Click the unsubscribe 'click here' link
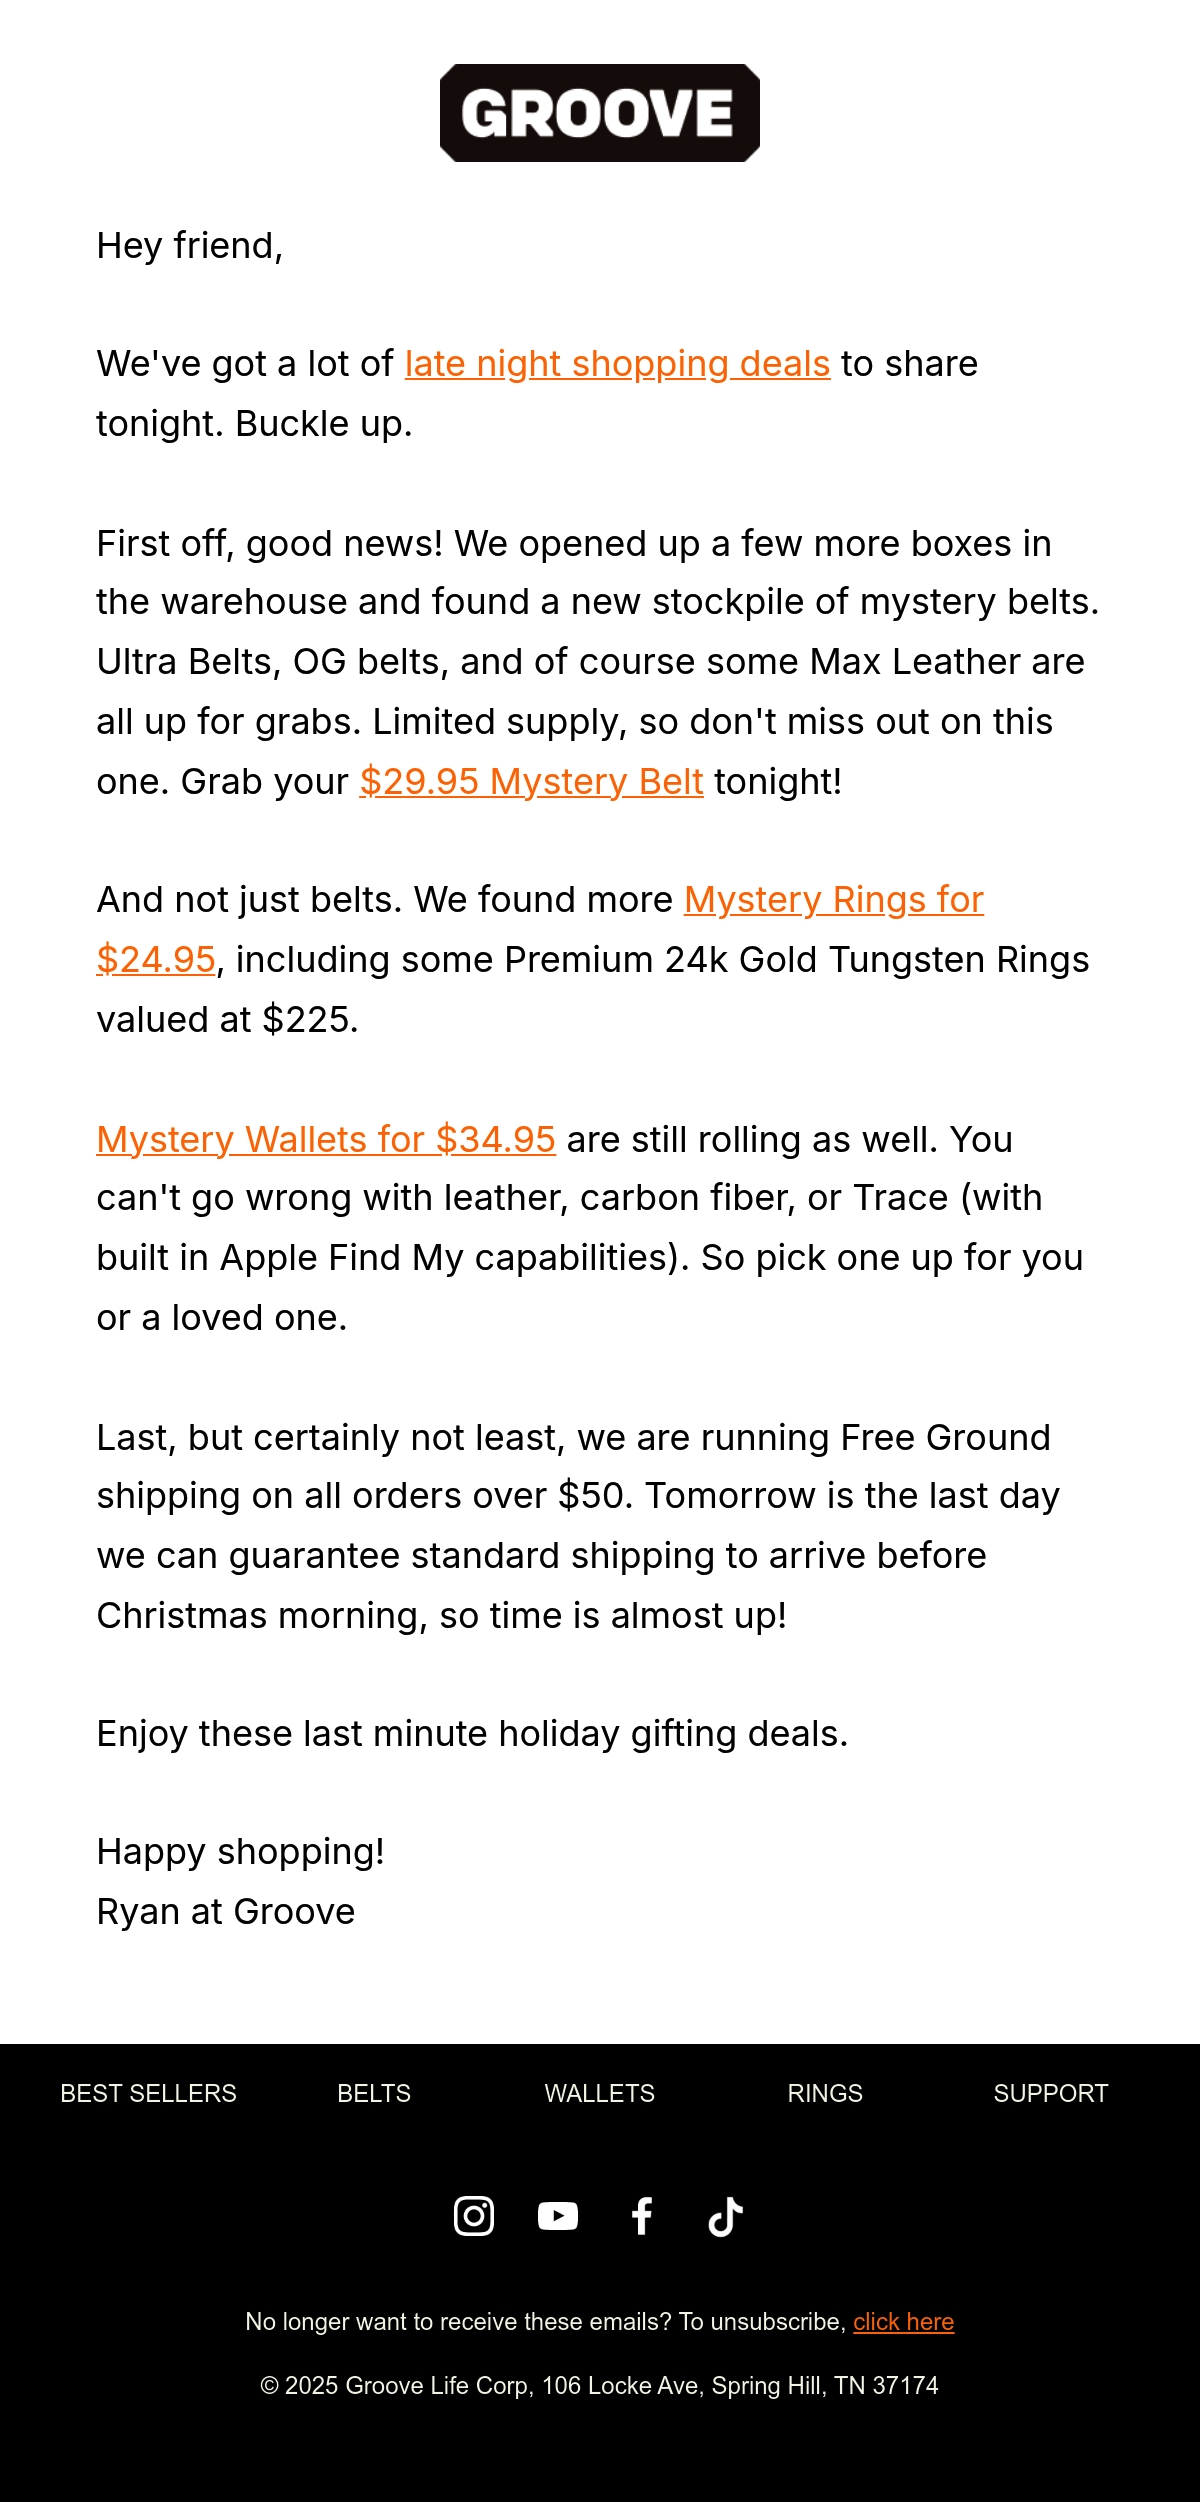 point(903,2322)
